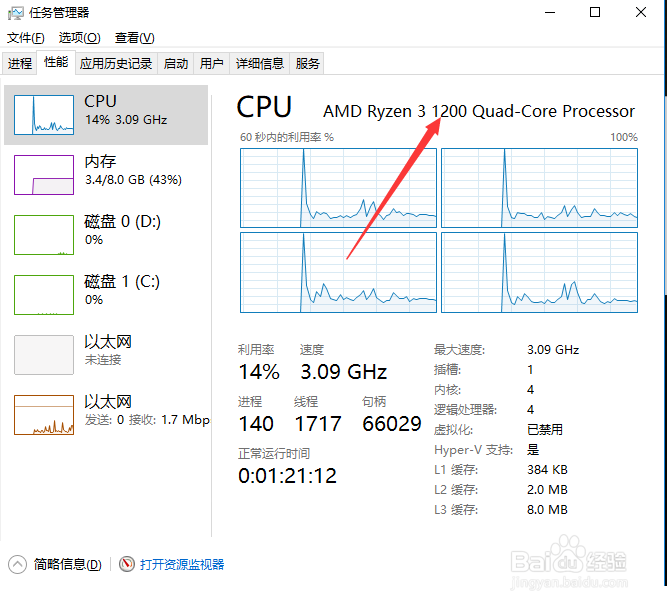This screenshot has height=606, width=667.
Task: Switch to the 启动 tab
Action: pyautogui.click(x=176, y=63)
